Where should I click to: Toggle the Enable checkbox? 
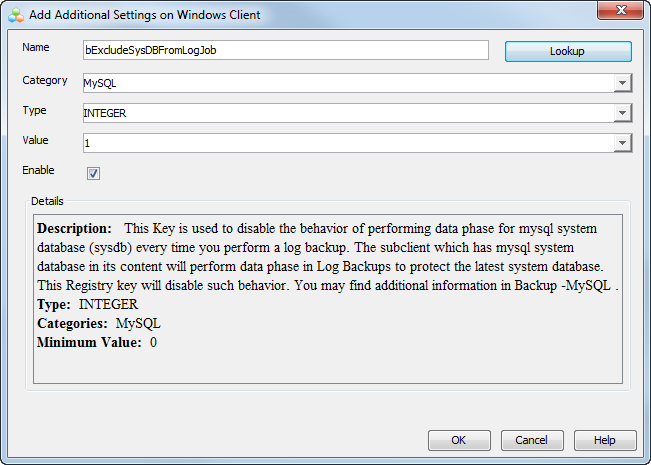tap(93, 173)
